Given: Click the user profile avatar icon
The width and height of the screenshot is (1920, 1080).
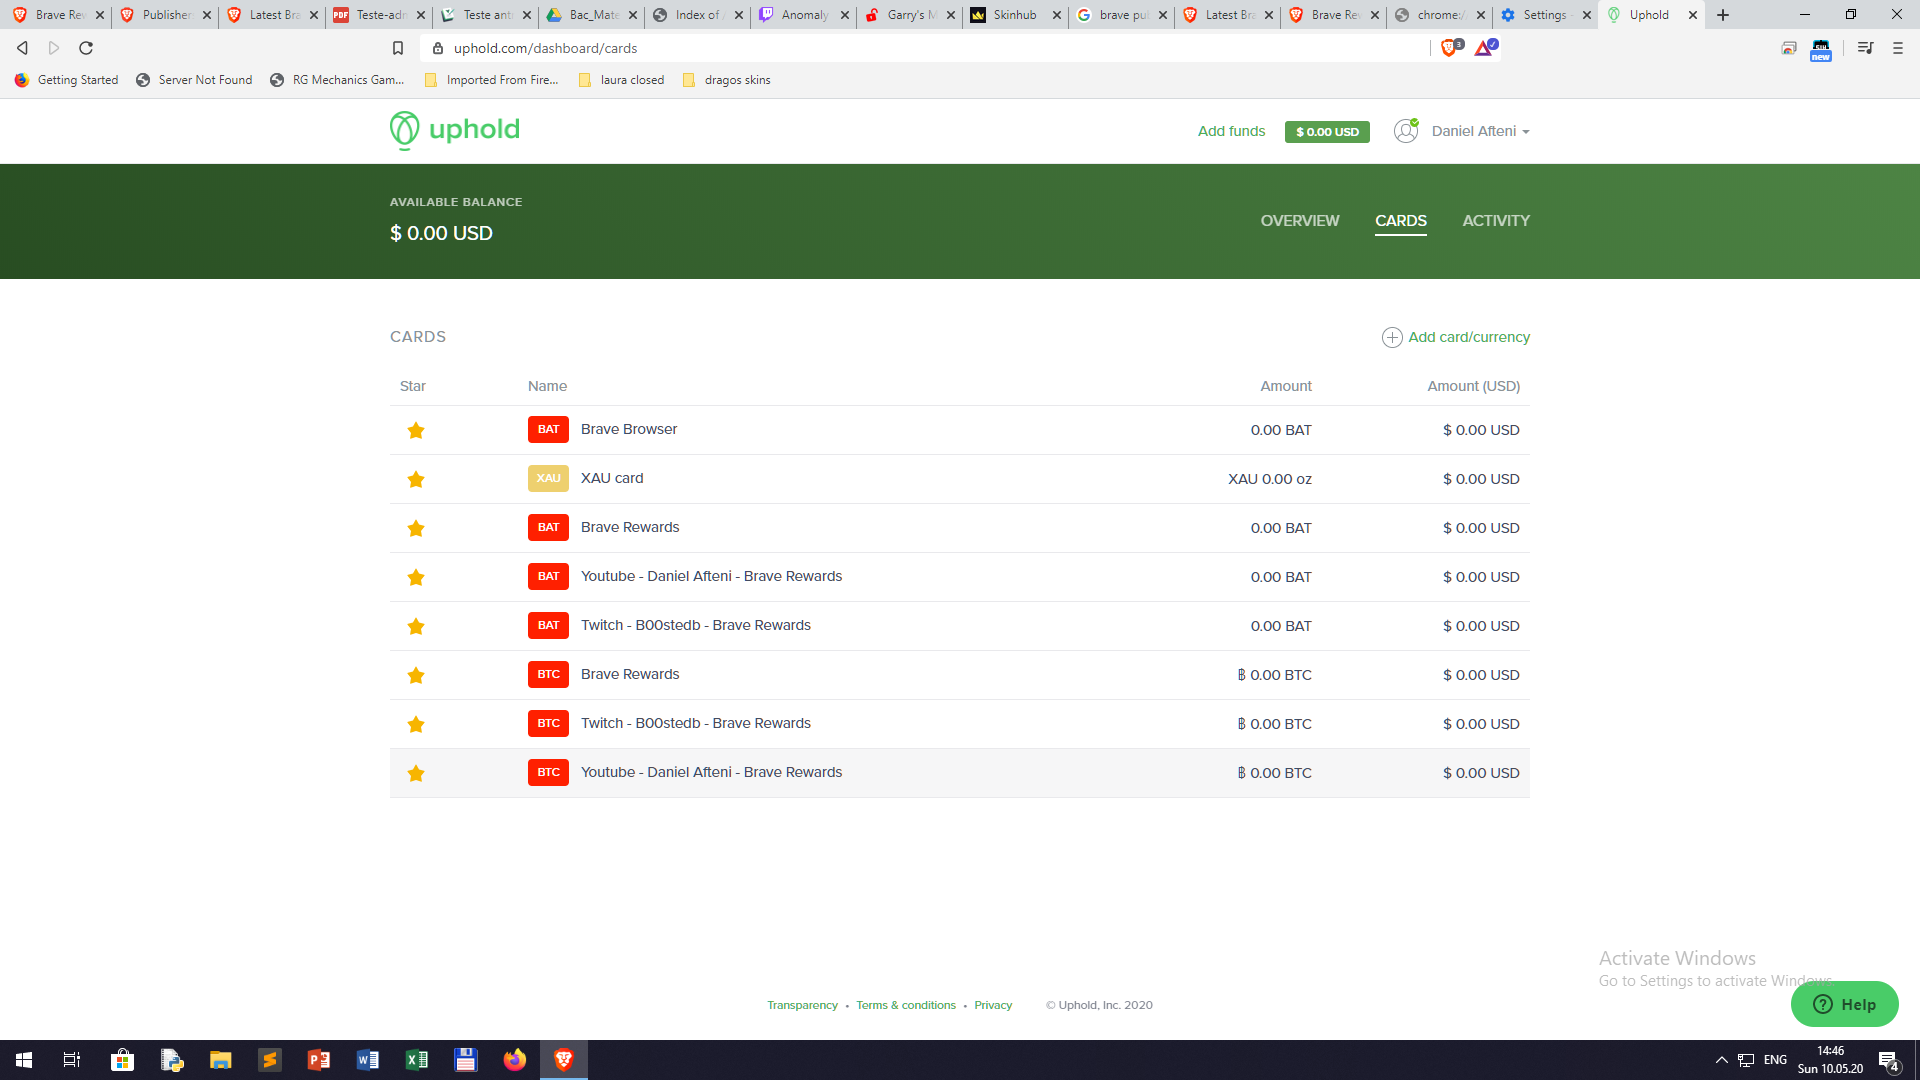Looking at the screenshot, I should [1406, 131].
